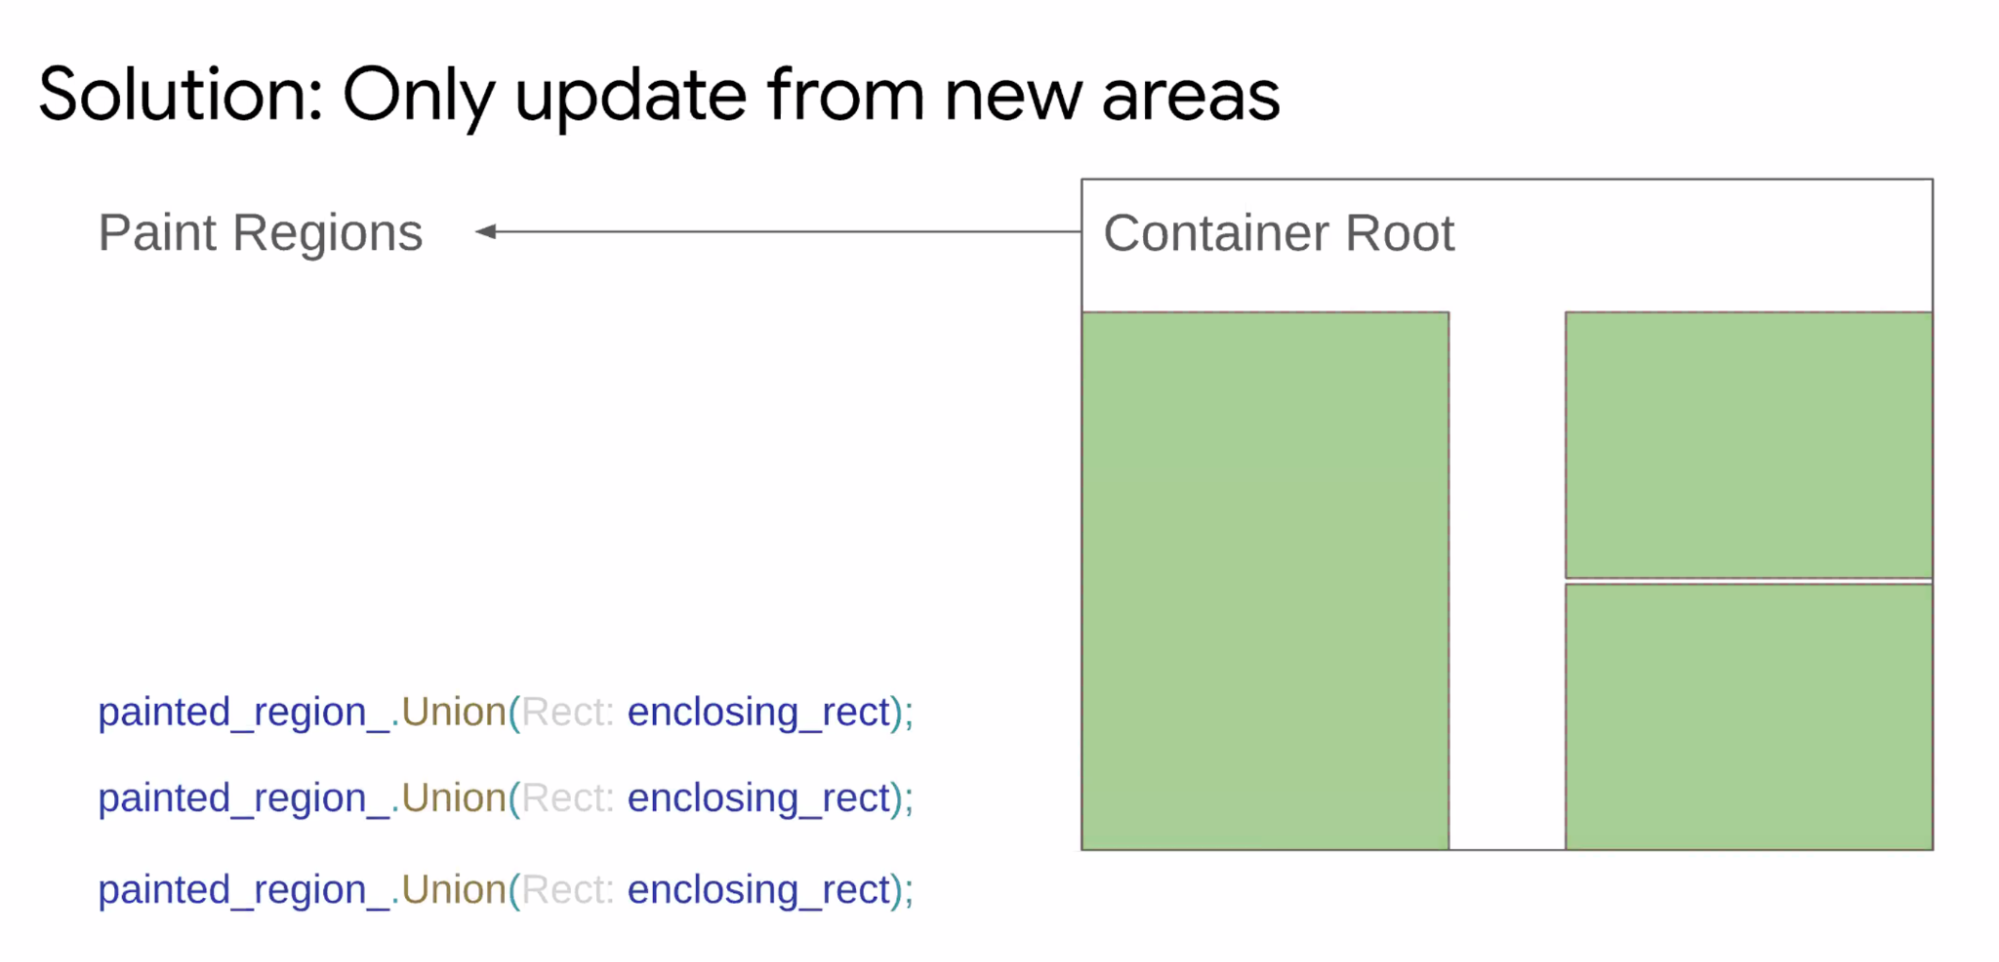Image resolution: width=1999 pixels, height=962 pixels.
Task: Click "Union" in the top code line
Action: tap(454, 712)
